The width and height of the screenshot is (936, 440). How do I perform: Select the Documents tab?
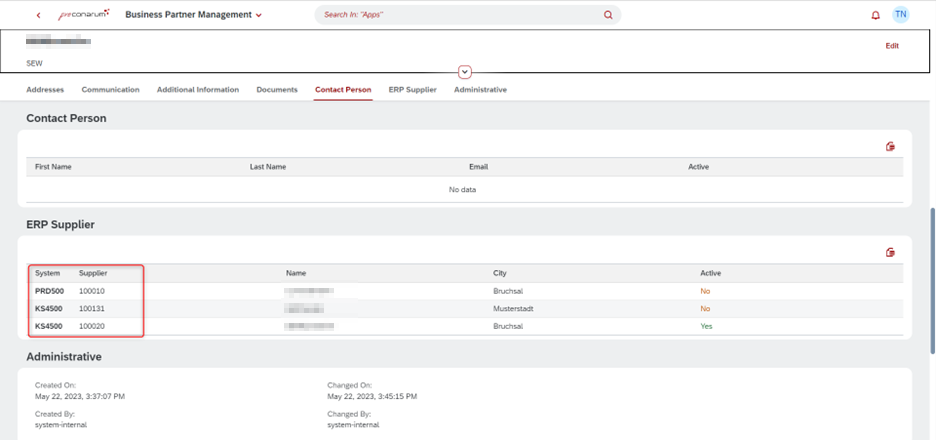tap(277, 90)
